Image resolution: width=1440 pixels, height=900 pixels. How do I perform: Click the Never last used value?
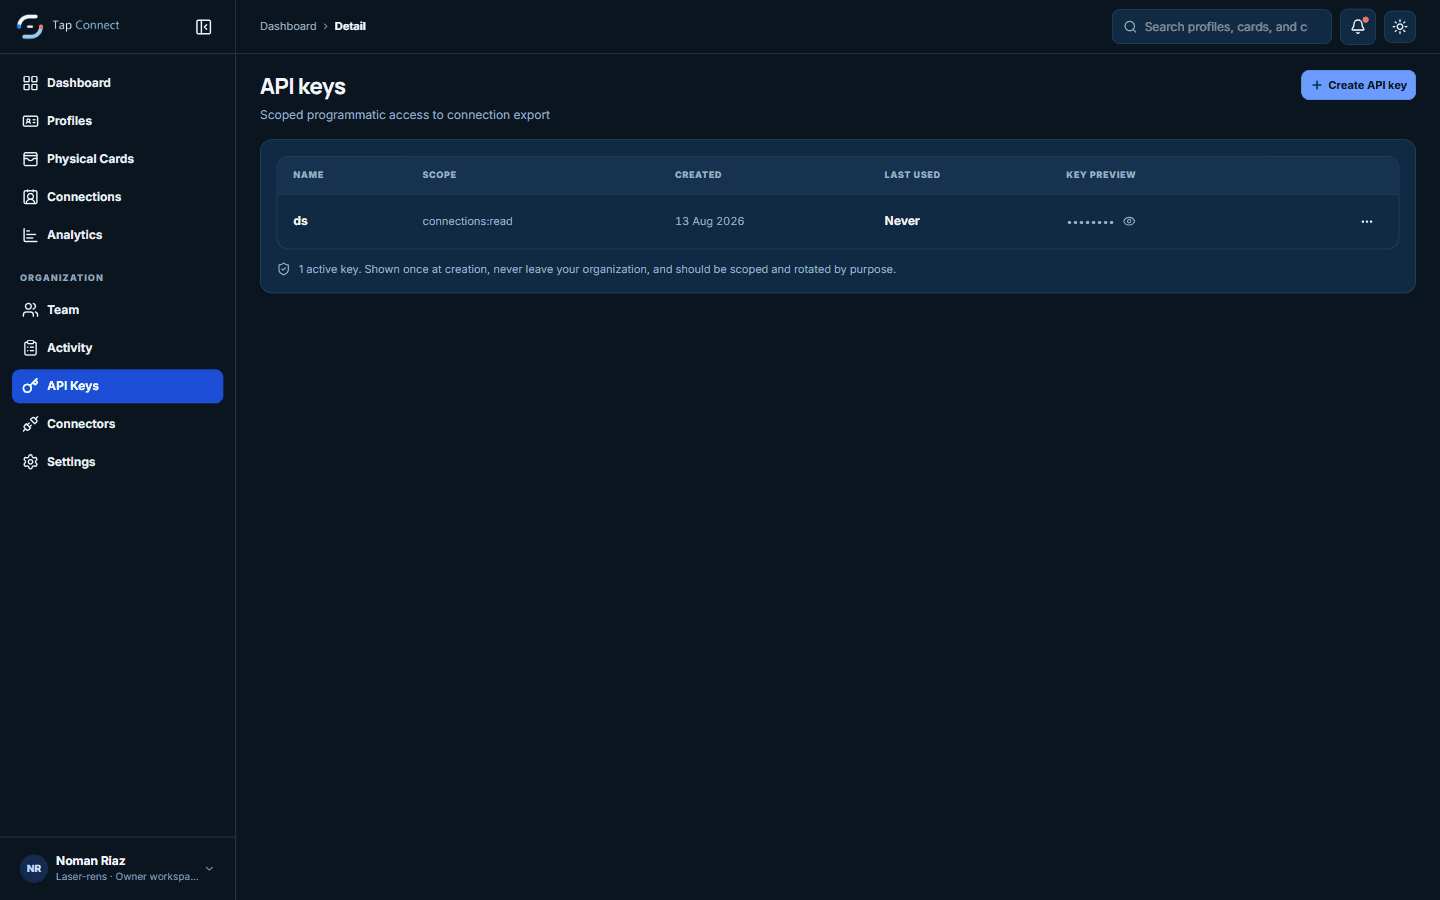click(902, 221)
